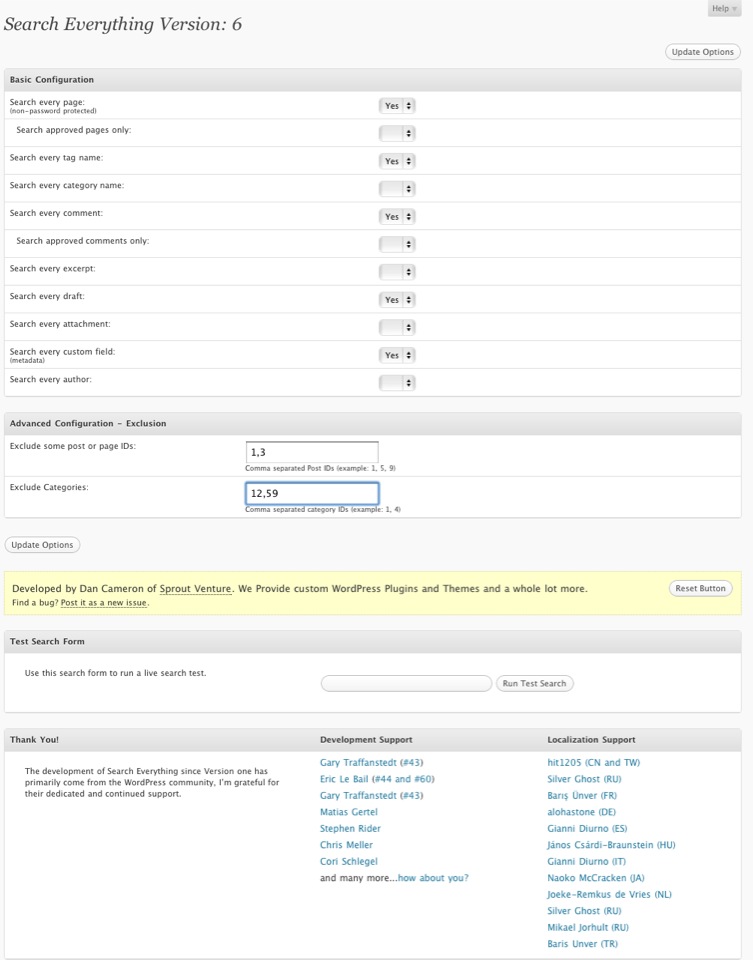The width and height of the screenshot is (753, 960).
Task: Focus the Exclude Categories input field
Action: (x=311, y=493)
